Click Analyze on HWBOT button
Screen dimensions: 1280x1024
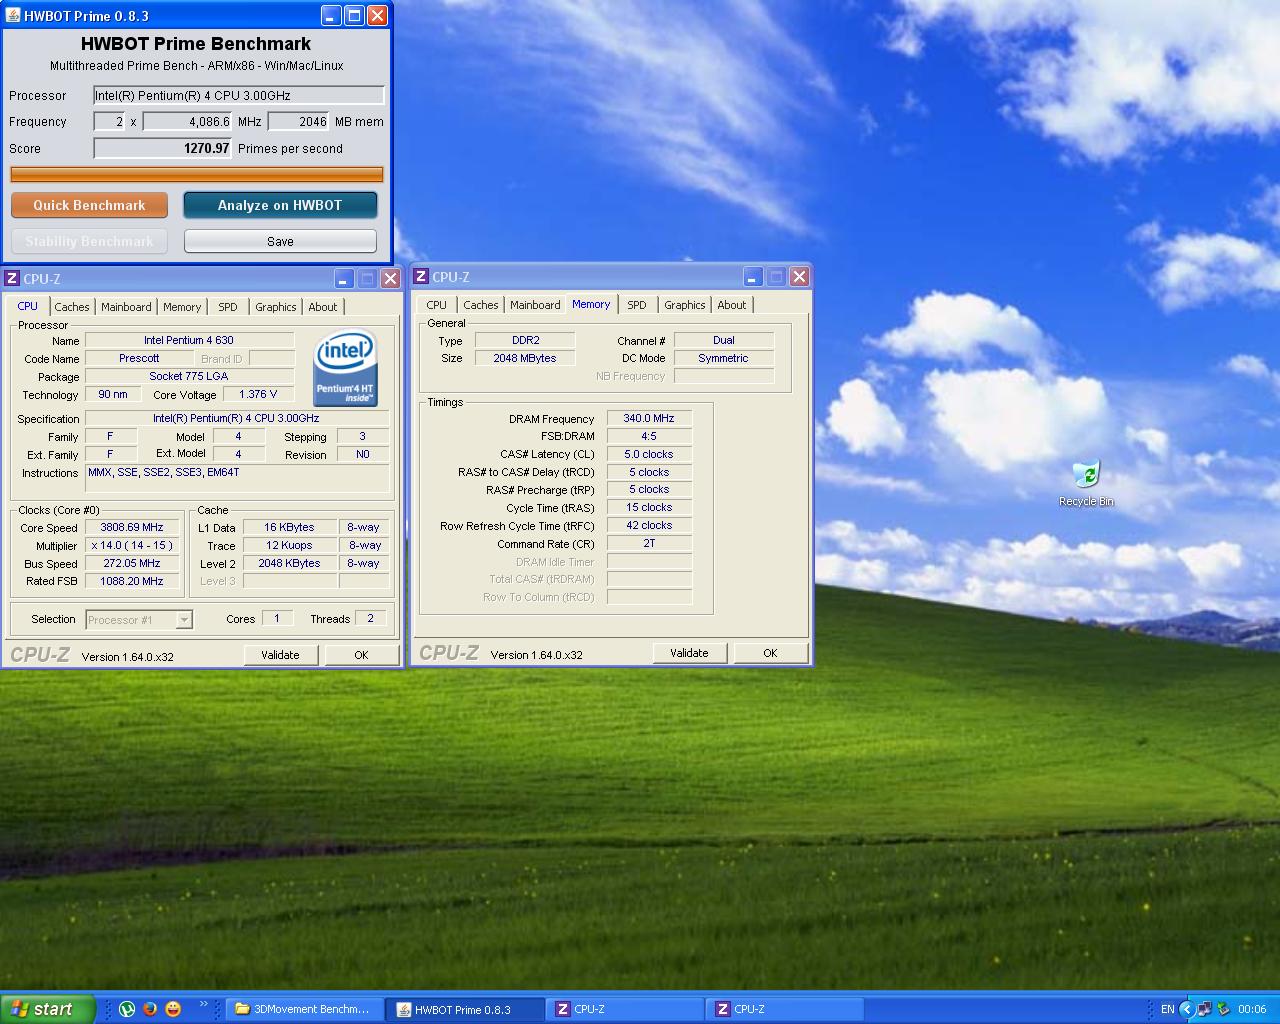coord(280,205)
